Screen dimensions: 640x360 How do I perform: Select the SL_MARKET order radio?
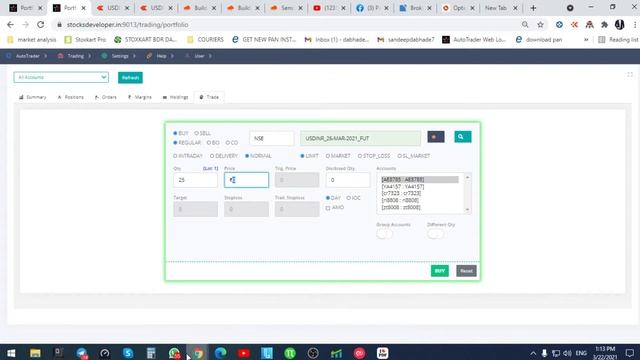[x=400, y=156]
